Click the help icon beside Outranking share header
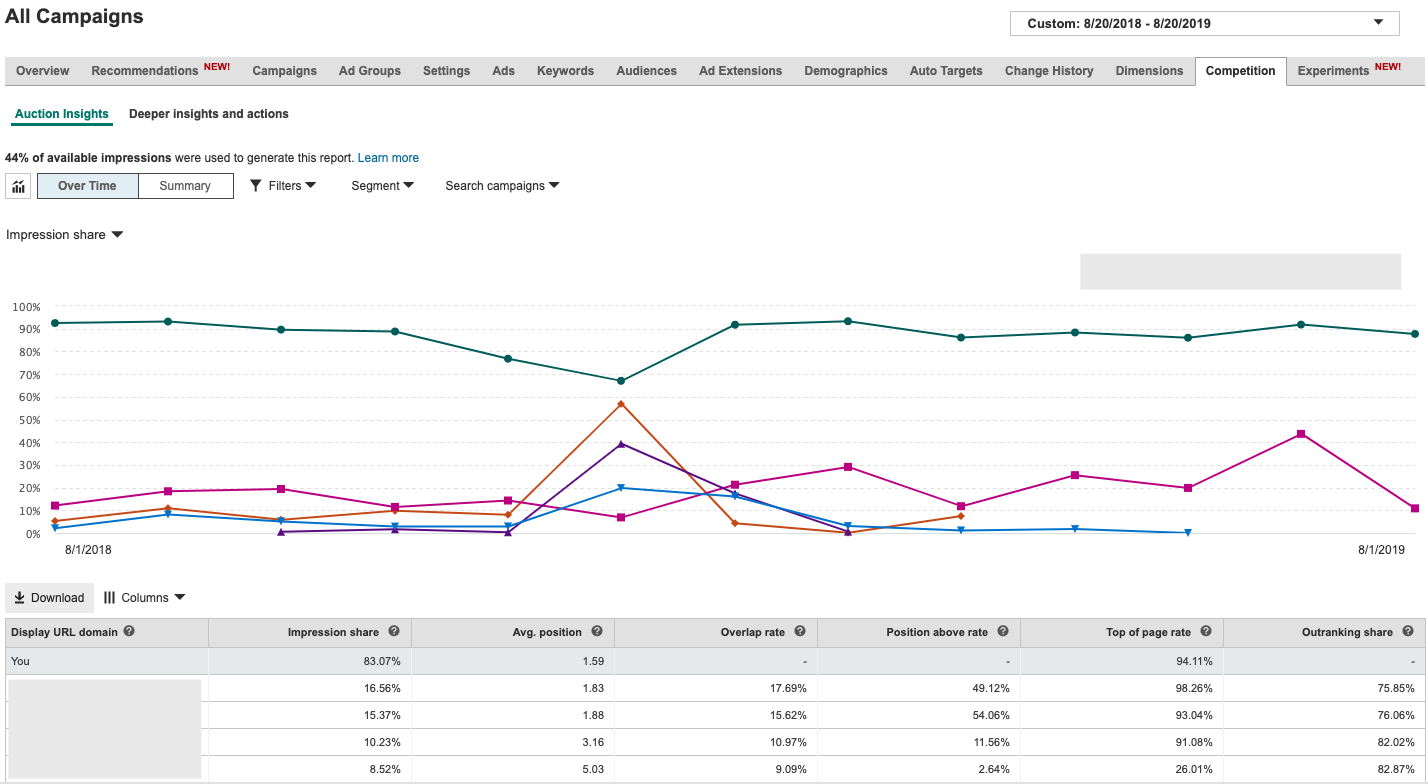Screen dimensions: 1428x784 pyautogui.click(x=1408, y=632)
